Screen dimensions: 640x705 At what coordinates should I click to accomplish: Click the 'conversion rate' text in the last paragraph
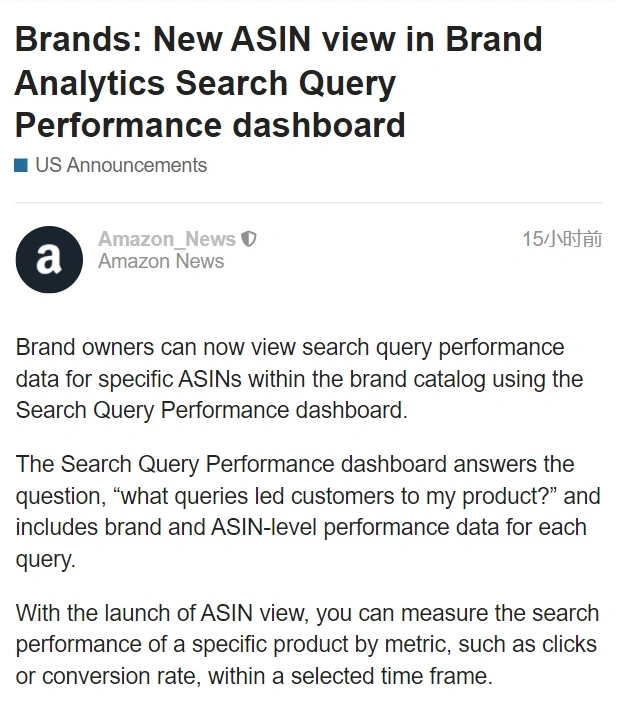pyautogui.click(x=121, y=676)
